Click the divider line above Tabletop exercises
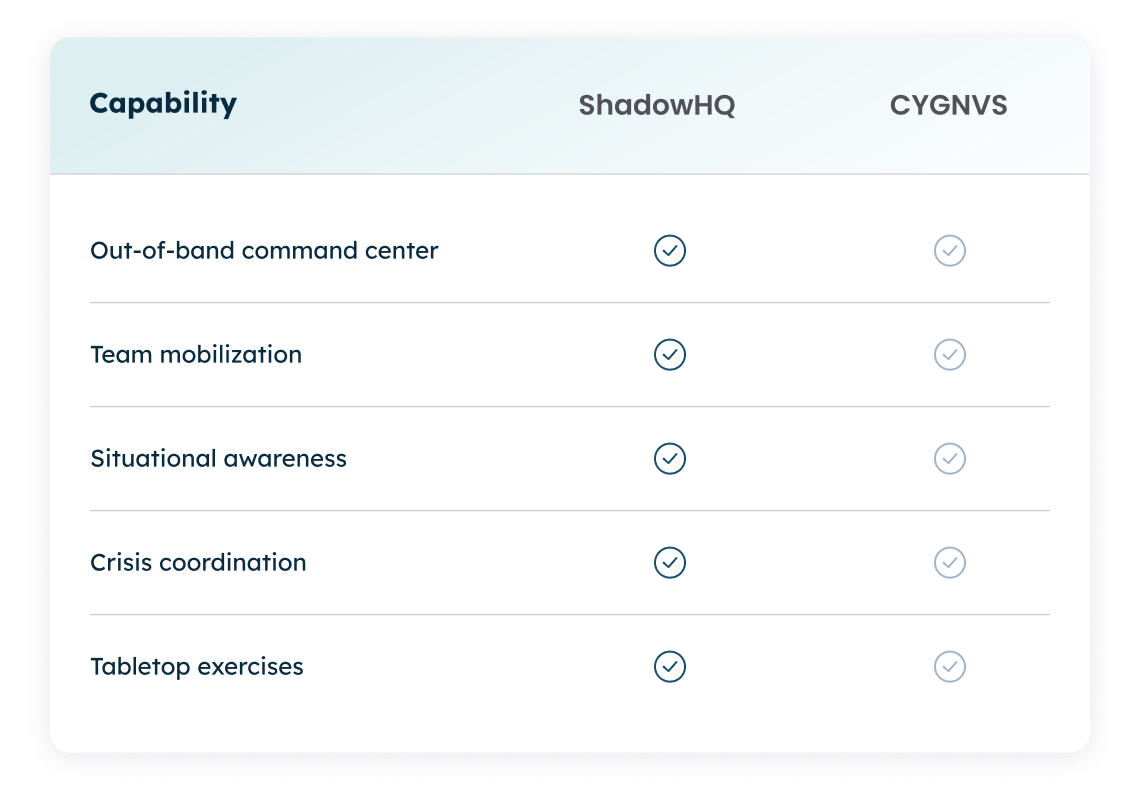The width and height of the screenshot is (1140, 790). [570, 615]
